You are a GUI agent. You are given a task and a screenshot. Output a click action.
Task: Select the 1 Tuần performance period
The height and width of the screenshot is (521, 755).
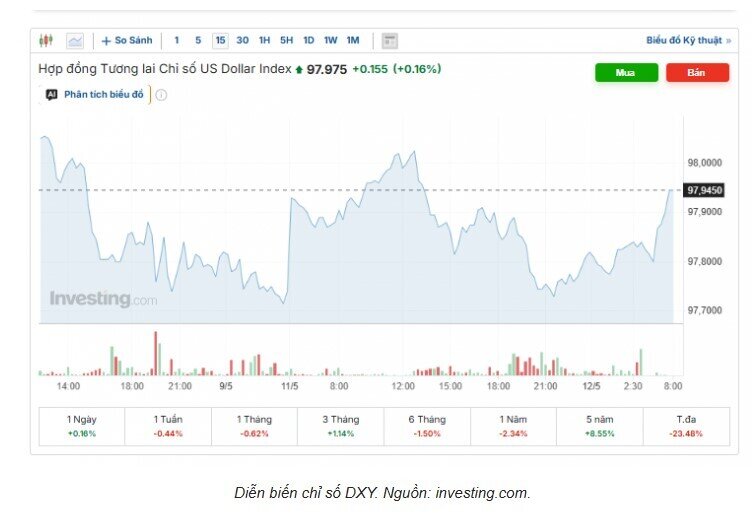point(168,426)
